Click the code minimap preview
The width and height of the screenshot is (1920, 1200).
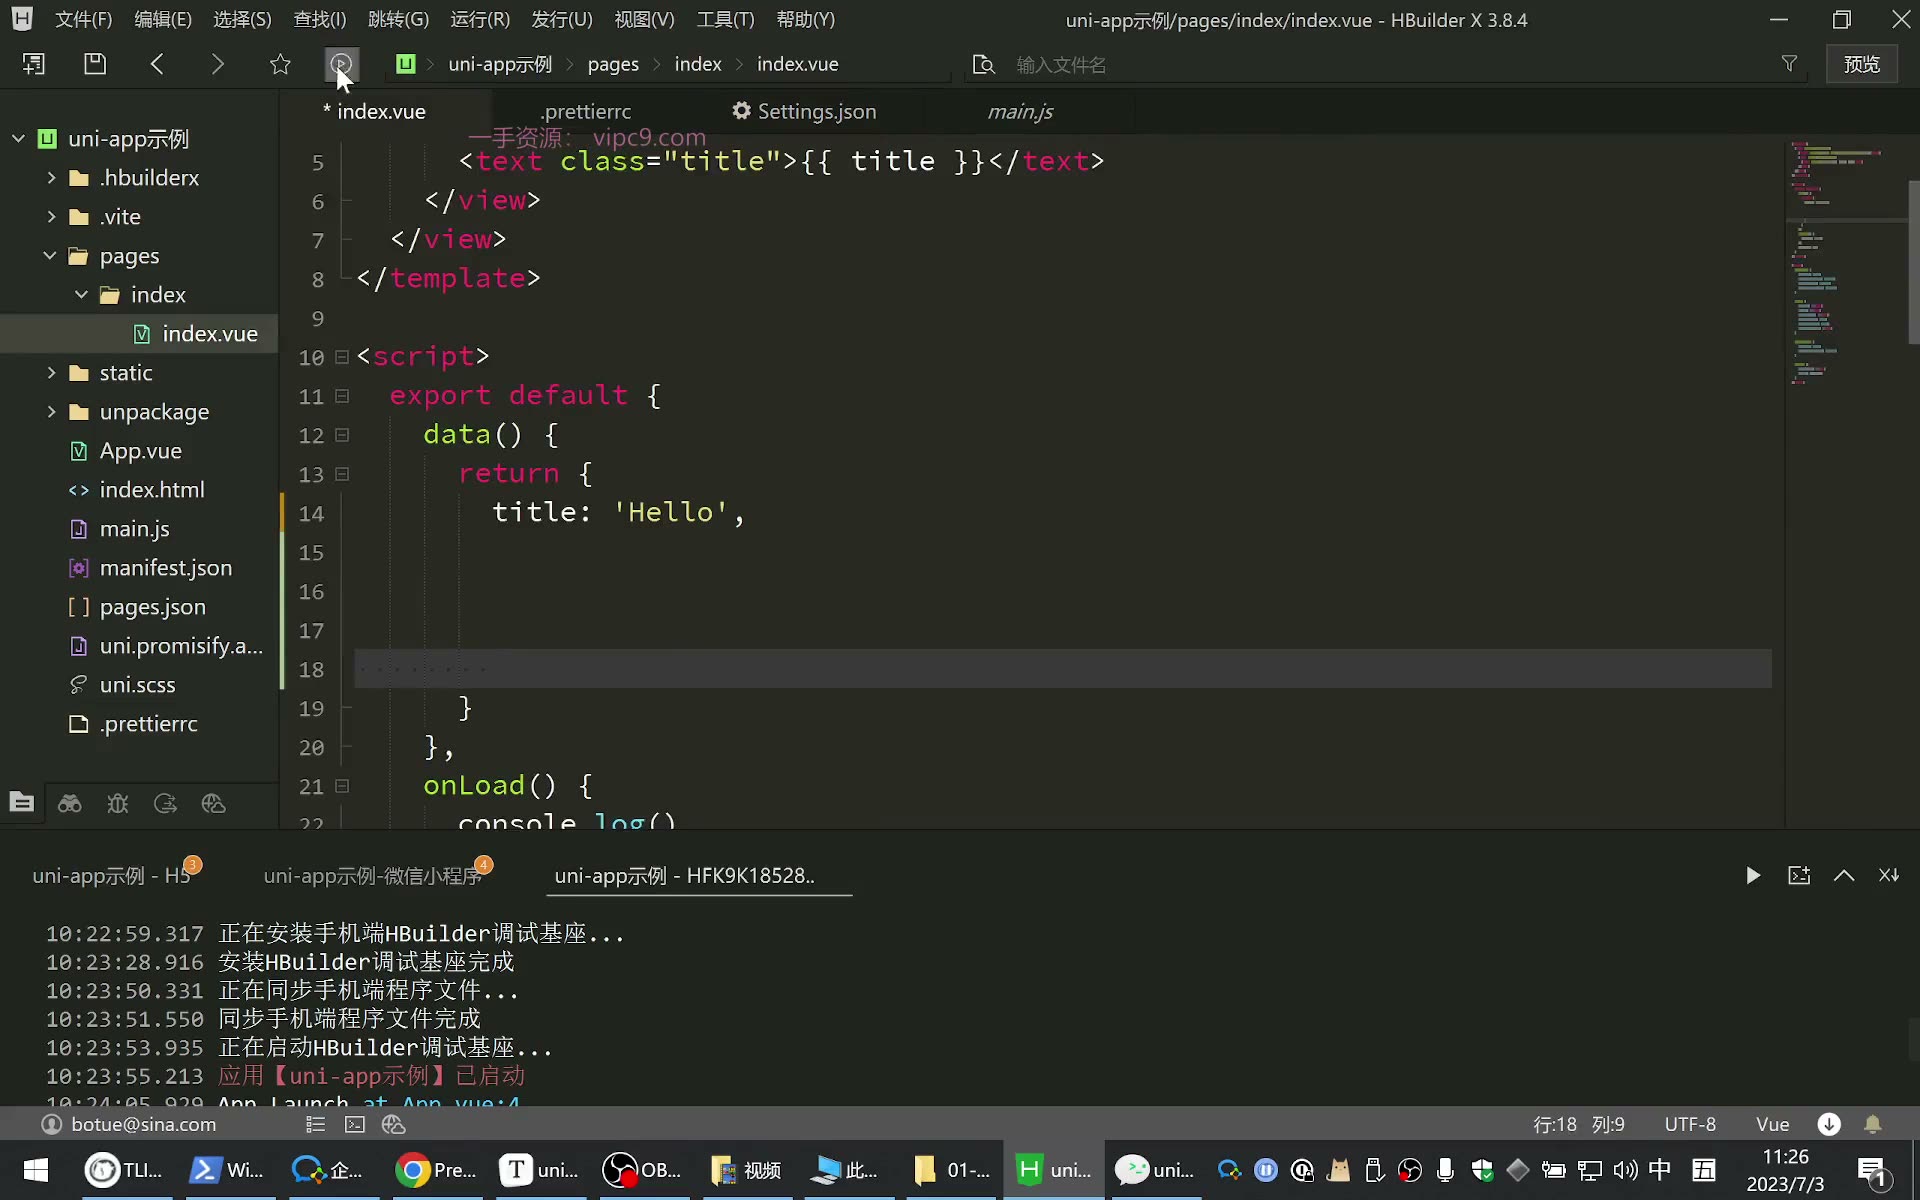point(1845,262)
